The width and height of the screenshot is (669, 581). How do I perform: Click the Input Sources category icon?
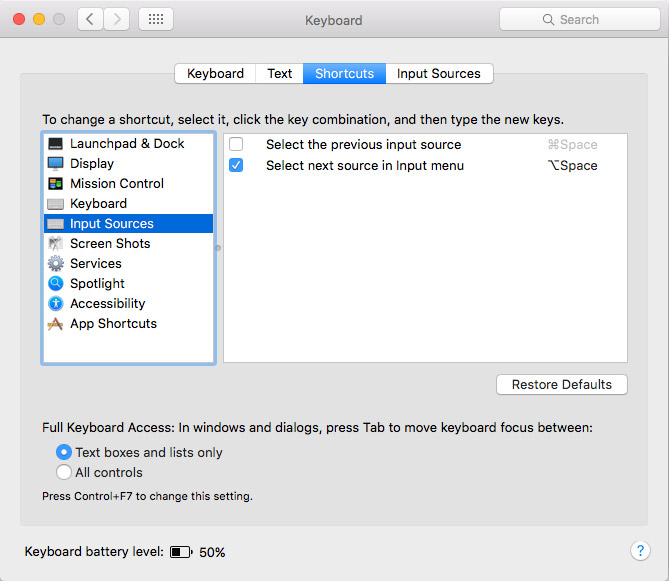pyautogui.click(x=55, y=224)
